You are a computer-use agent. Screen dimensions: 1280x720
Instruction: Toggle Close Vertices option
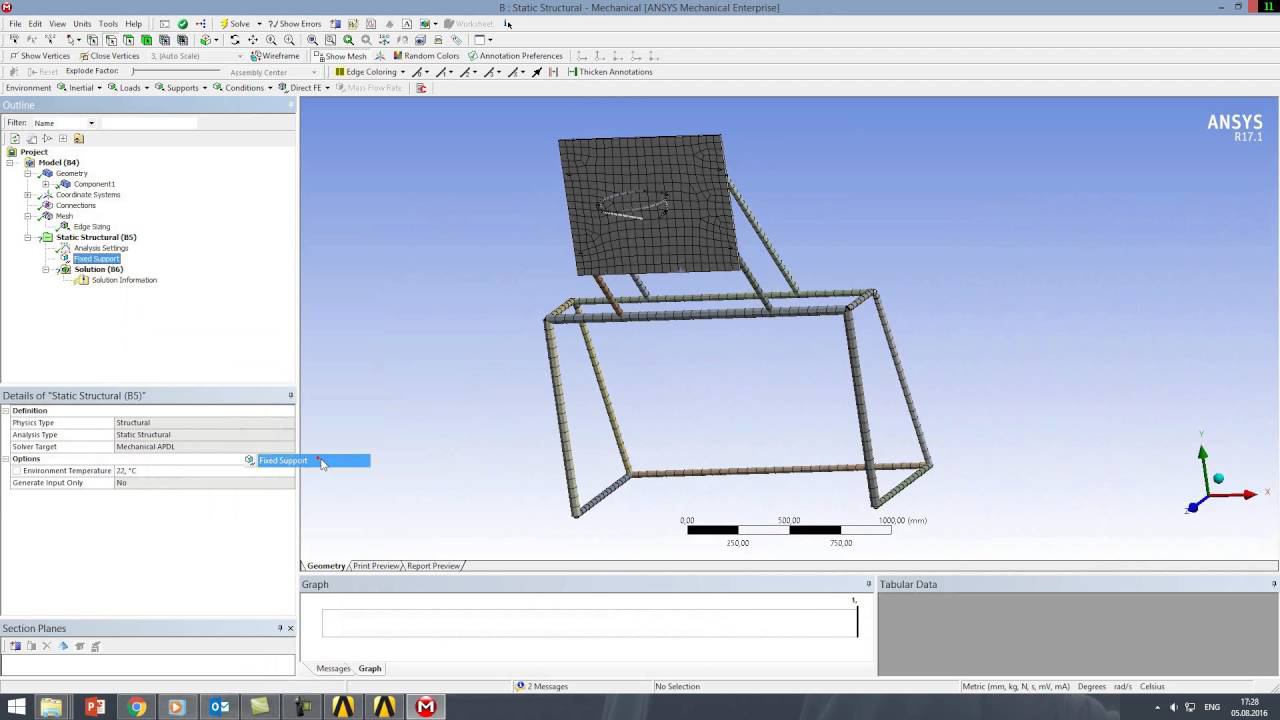click(x=109, y=56)
